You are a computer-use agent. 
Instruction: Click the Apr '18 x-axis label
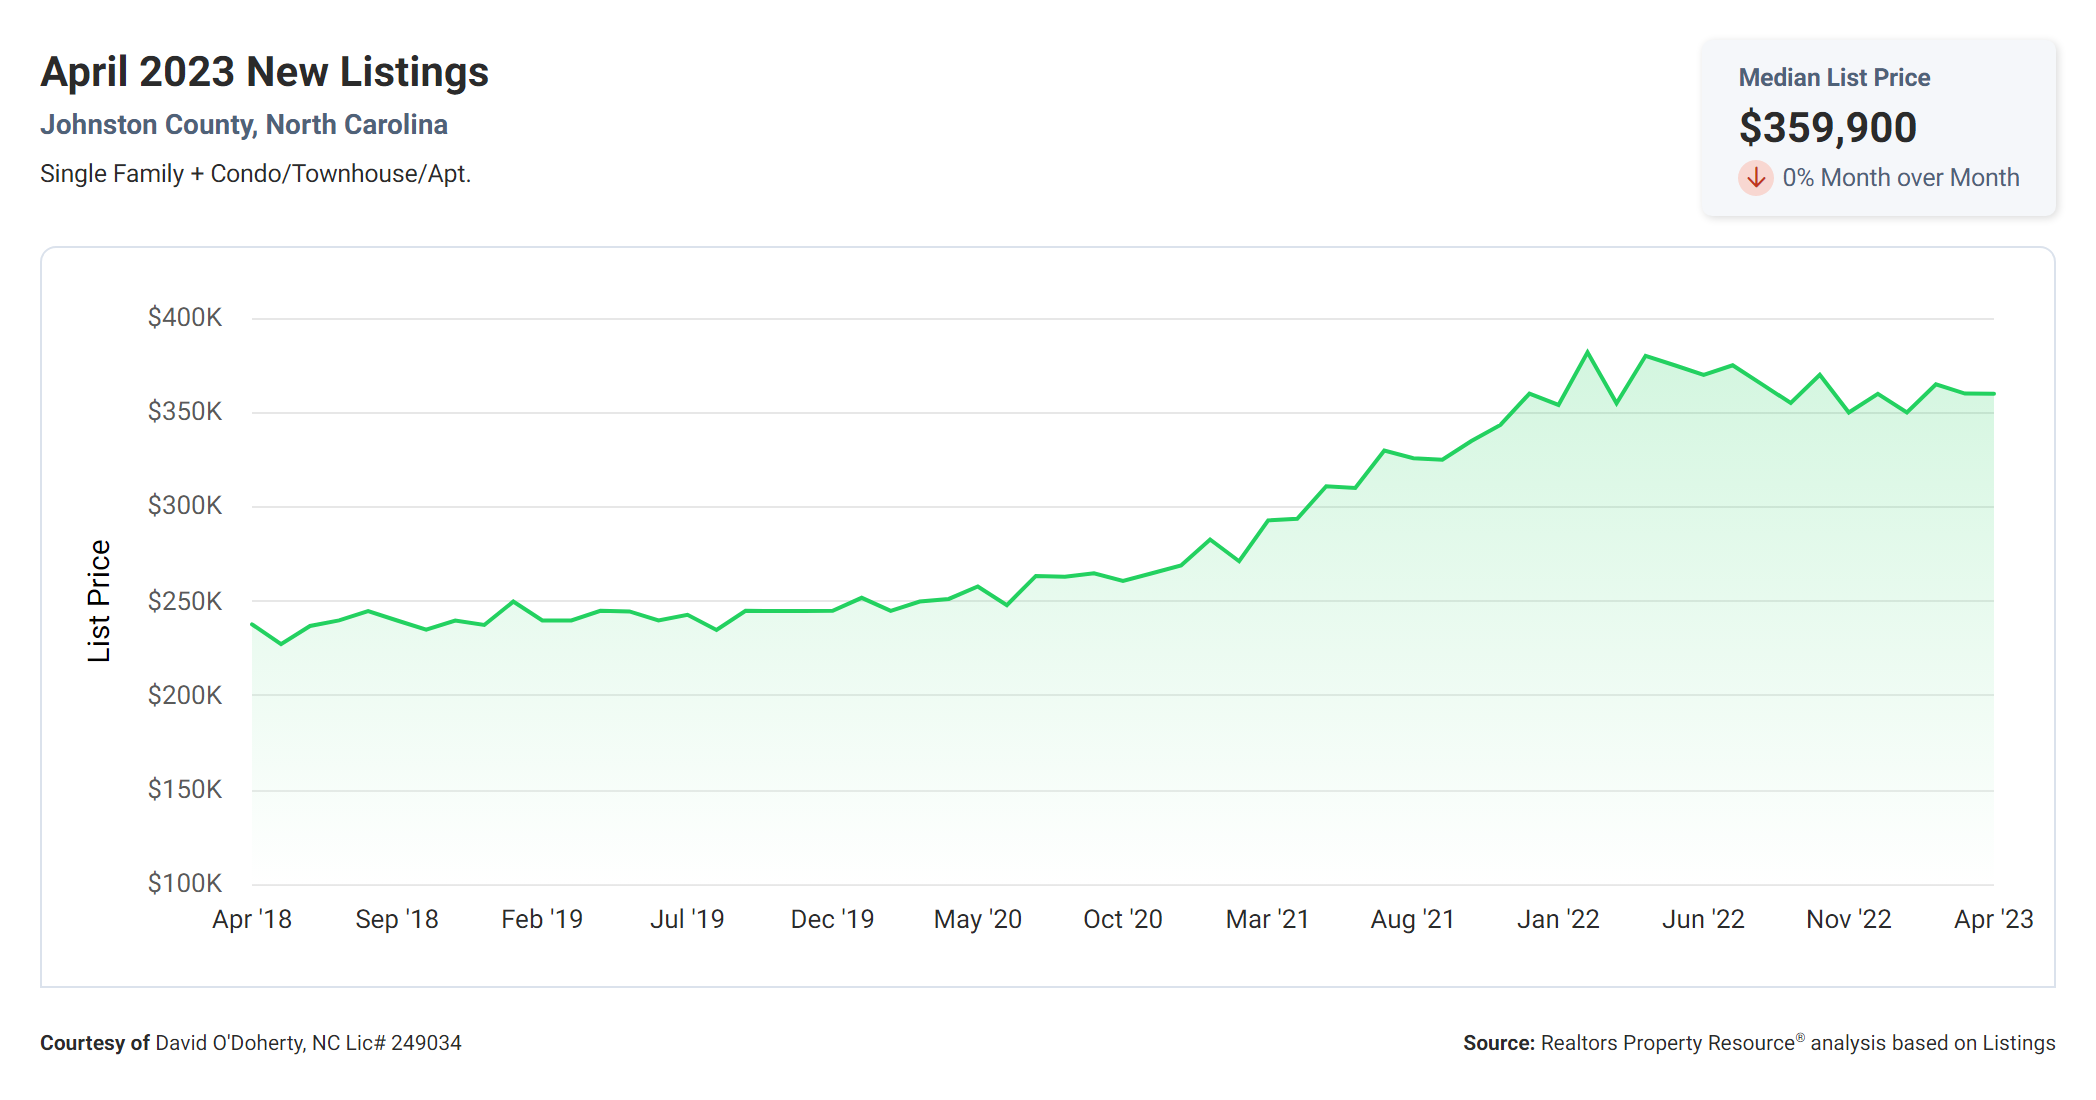pyautogui.click(x=252, y=920)
